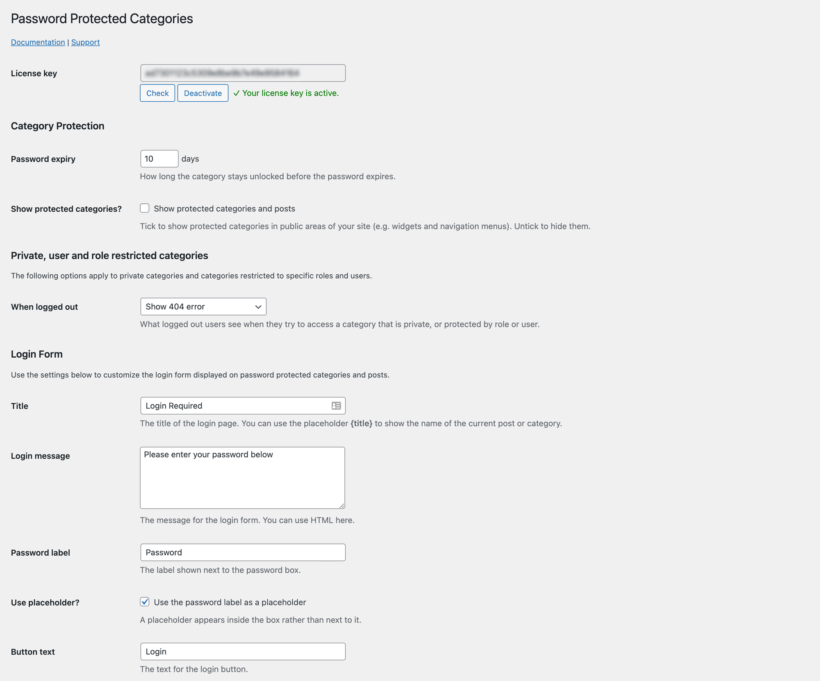
Task: Click the Check license button
Action: (x=157, y=93)
